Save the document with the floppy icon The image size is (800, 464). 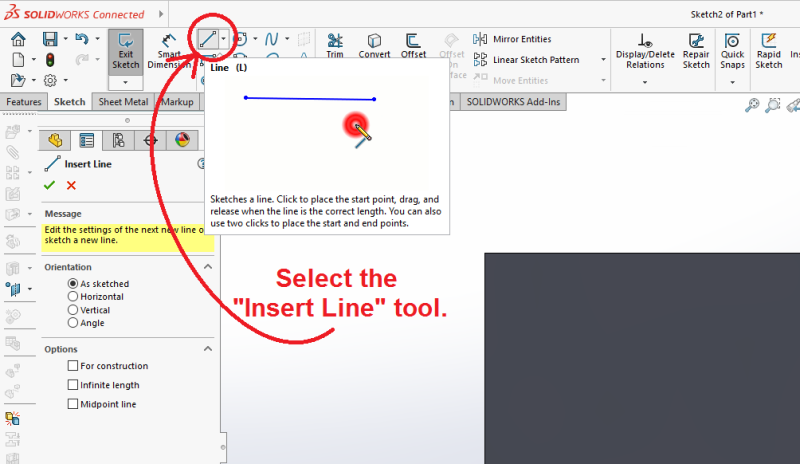[50, 39]
